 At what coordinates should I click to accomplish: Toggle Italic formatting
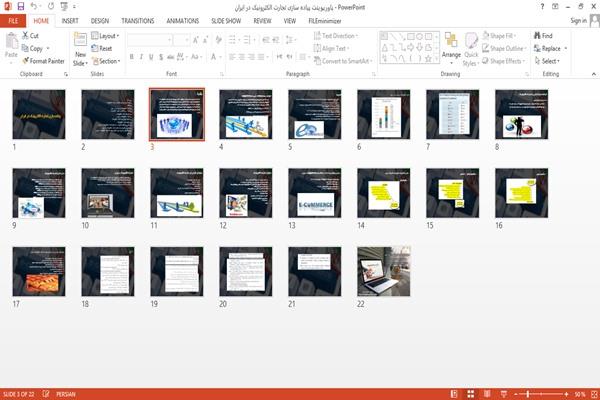tap(141, 57)
